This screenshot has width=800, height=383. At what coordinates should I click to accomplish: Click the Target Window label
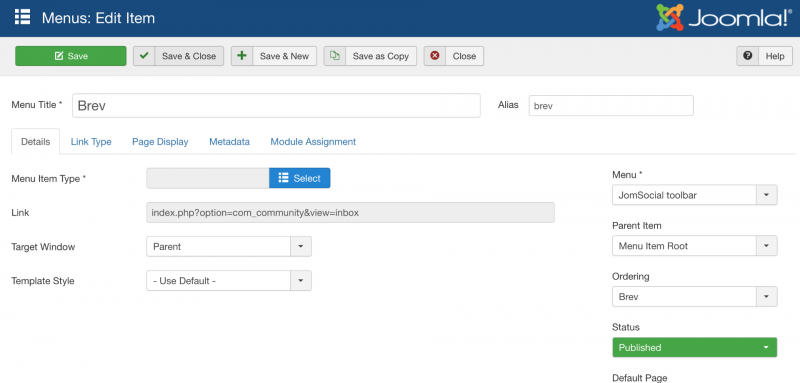pos(43,247)
